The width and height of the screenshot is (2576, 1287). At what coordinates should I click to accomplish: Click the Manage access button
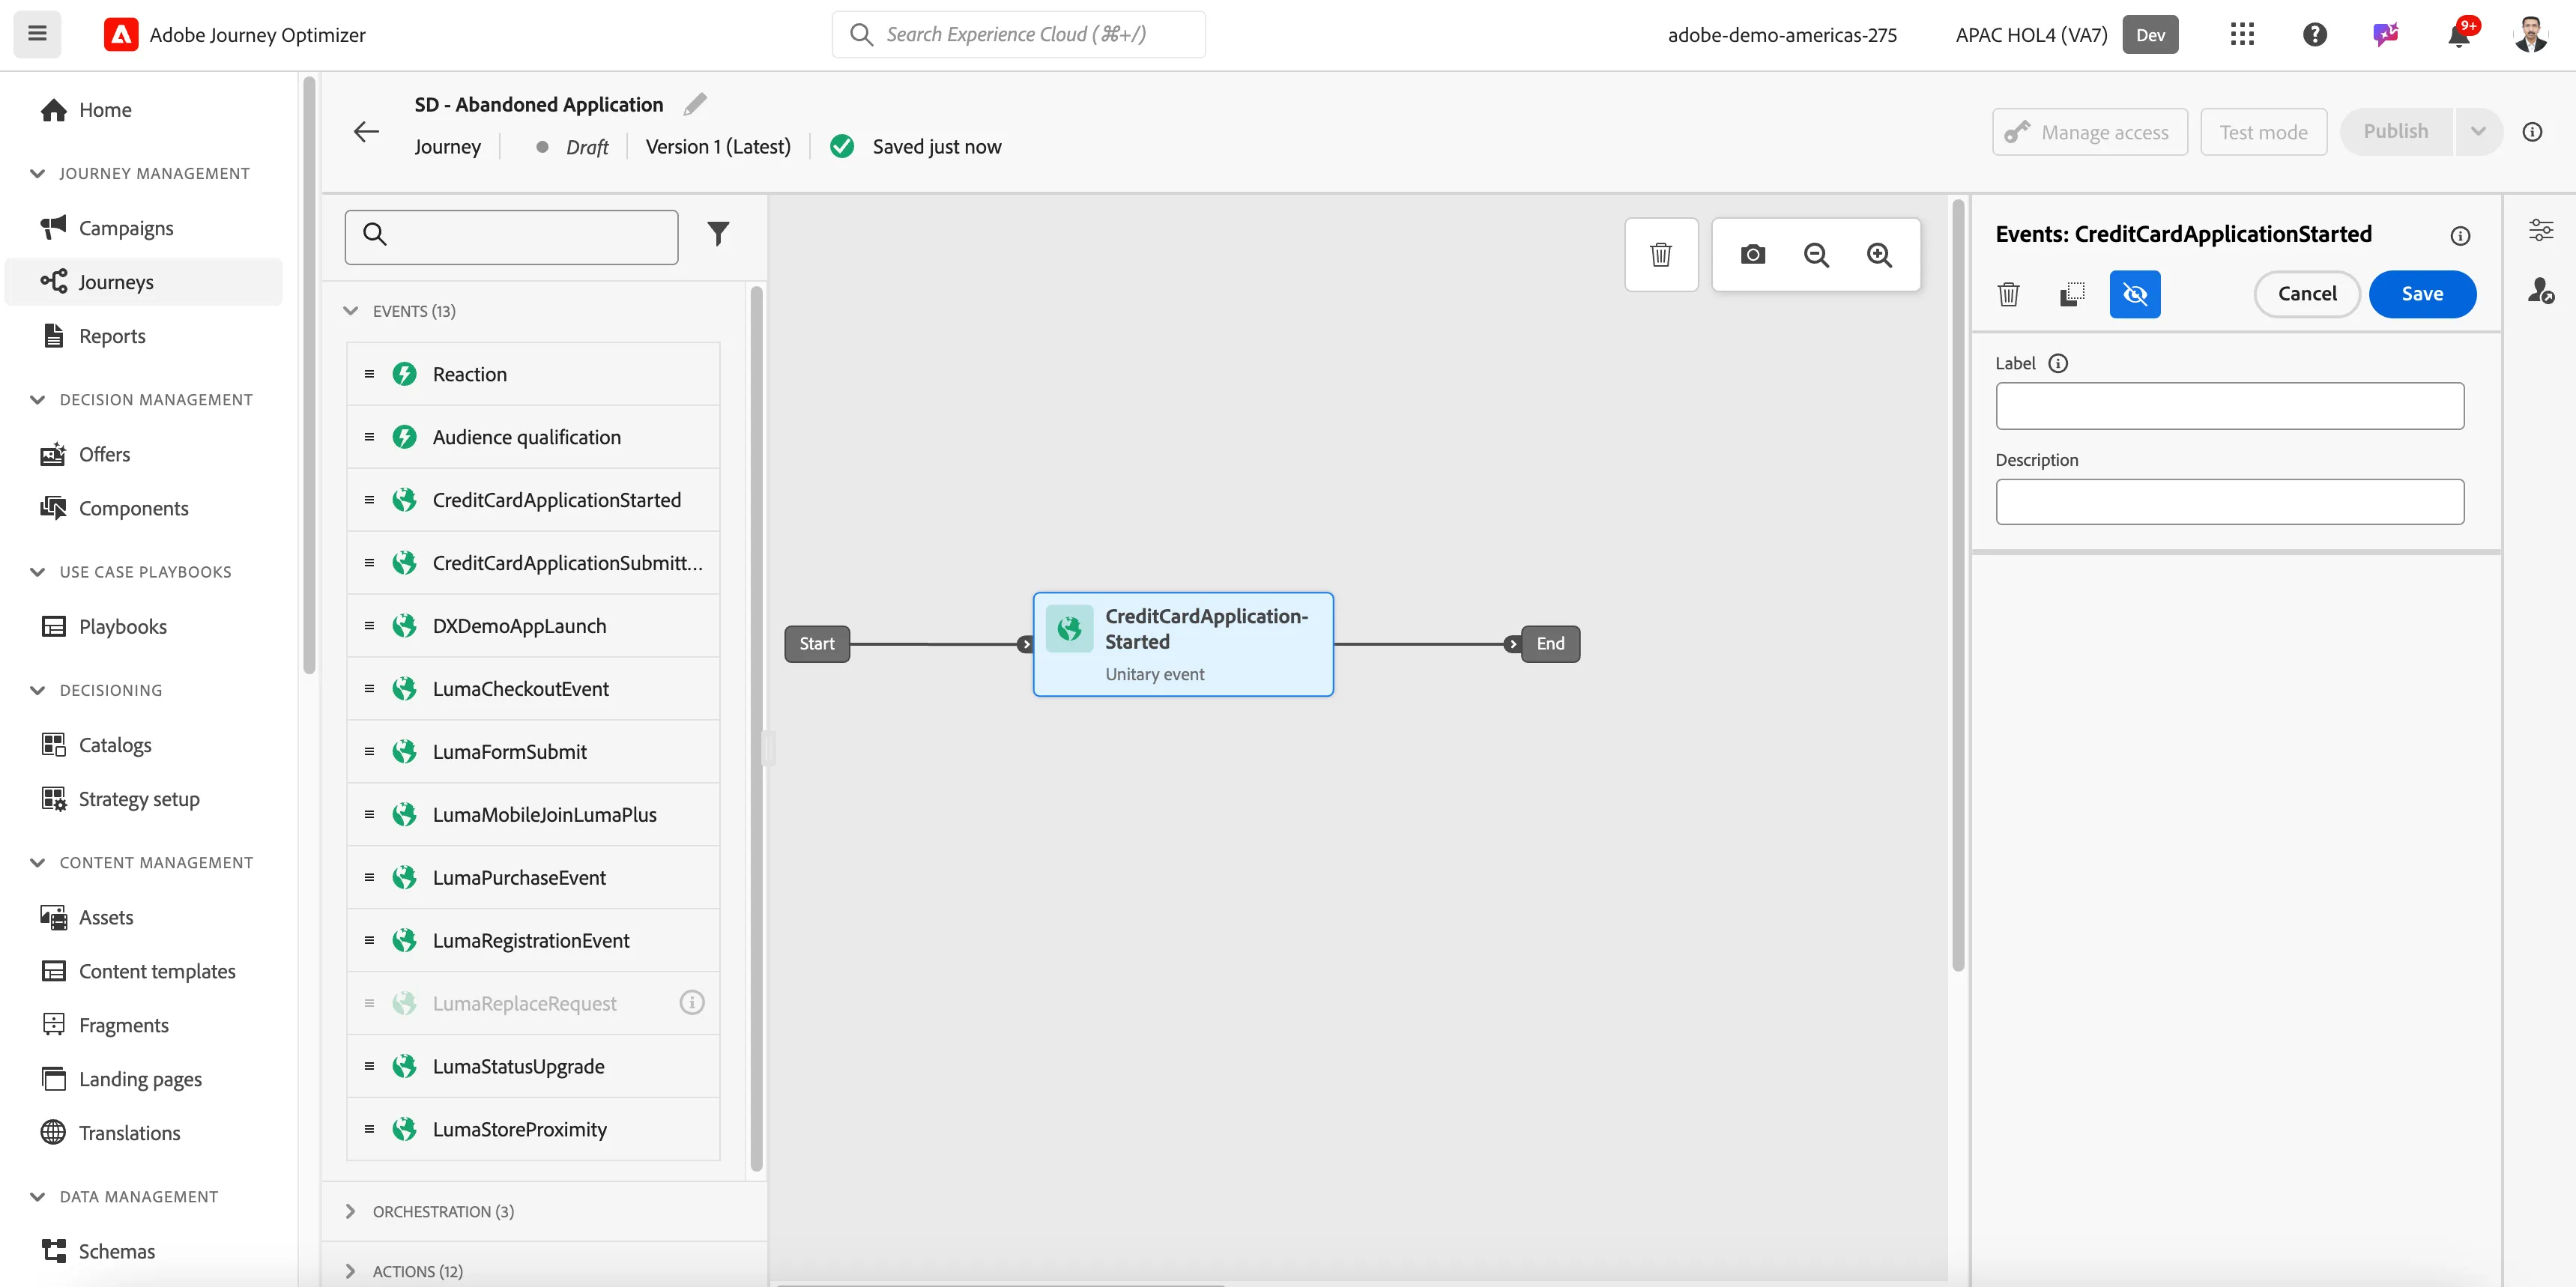tap(2089, 132)
